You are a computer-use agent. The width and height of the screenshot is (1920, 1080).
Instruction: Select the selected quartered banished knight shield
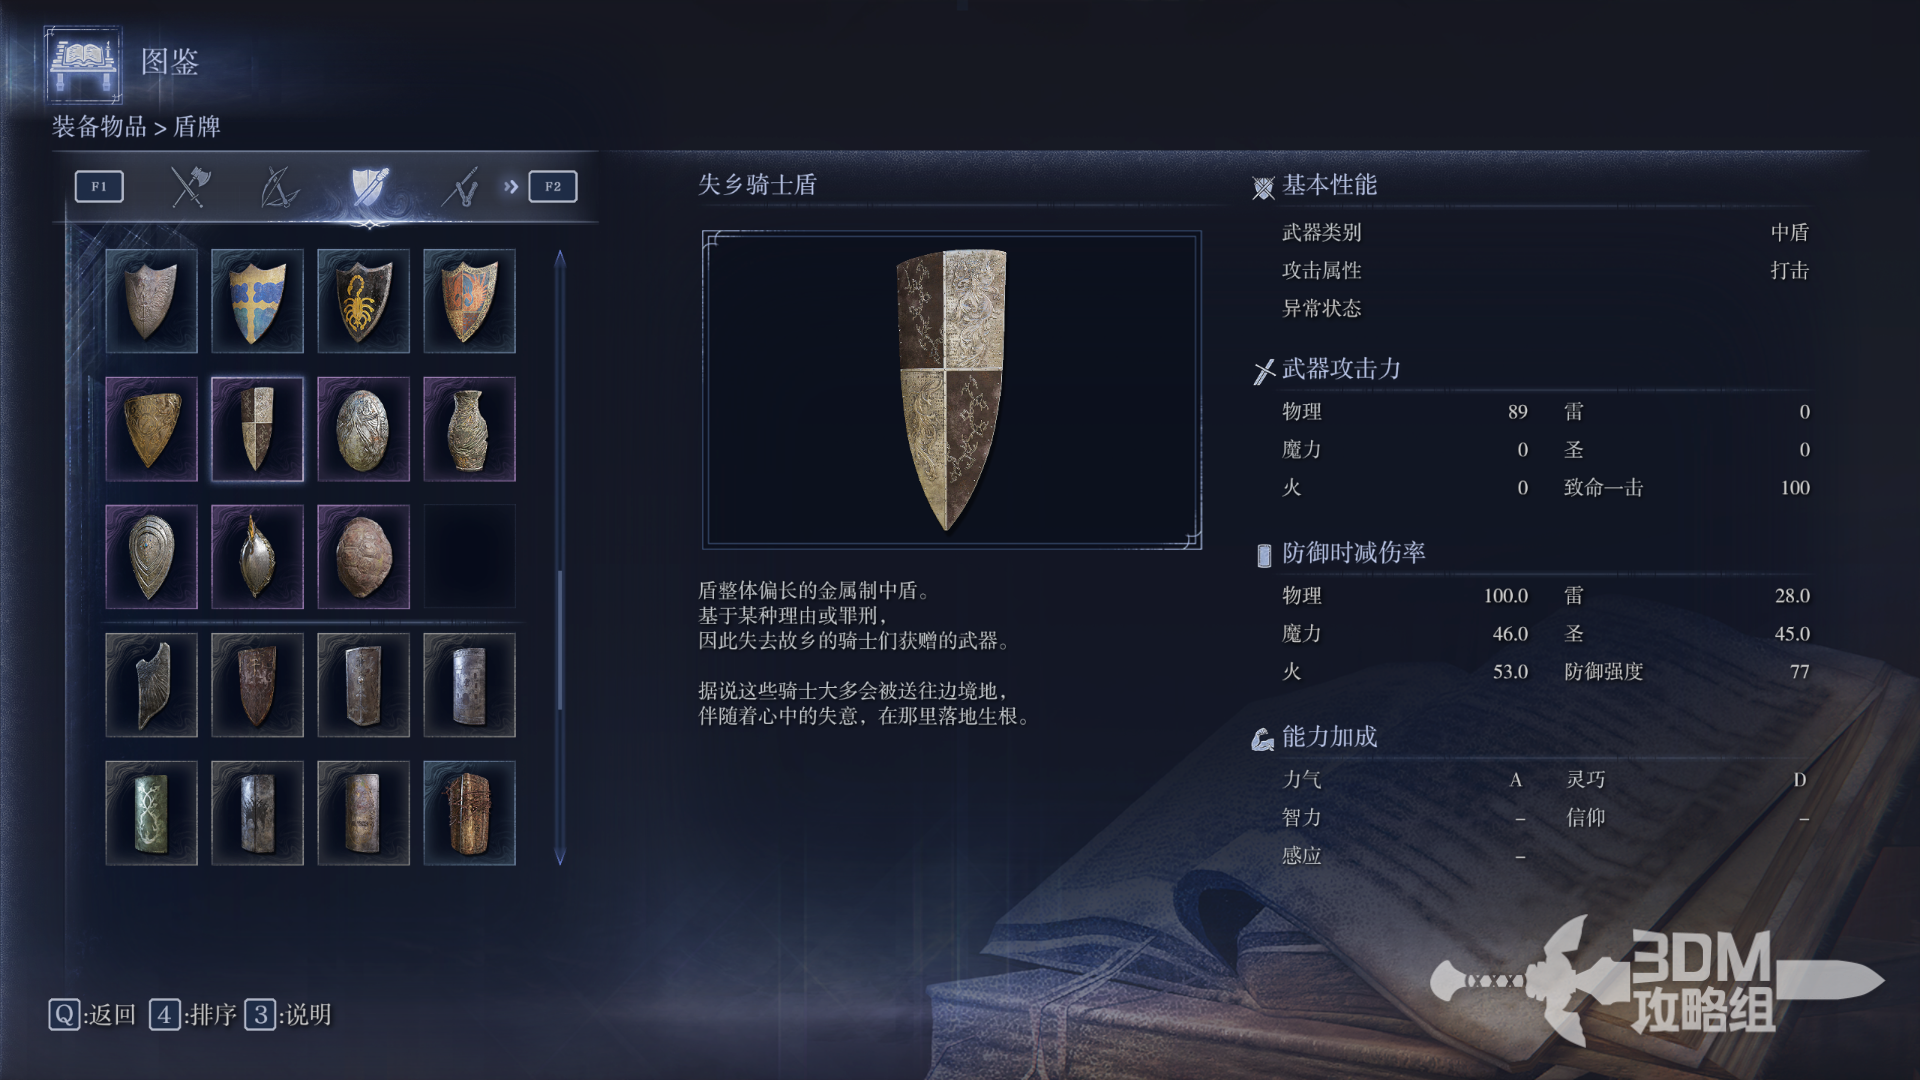257,429
